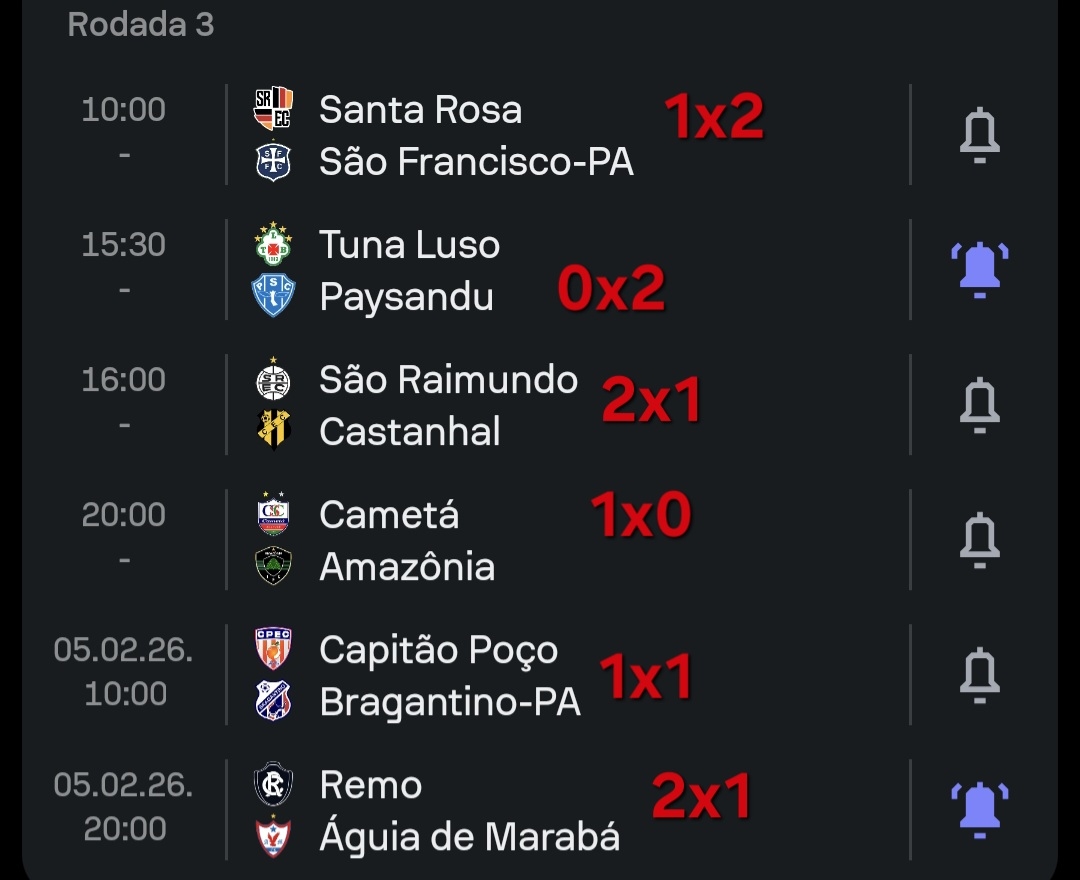
Task: Turn off alert for Remo match
Action: pos(979,810)
